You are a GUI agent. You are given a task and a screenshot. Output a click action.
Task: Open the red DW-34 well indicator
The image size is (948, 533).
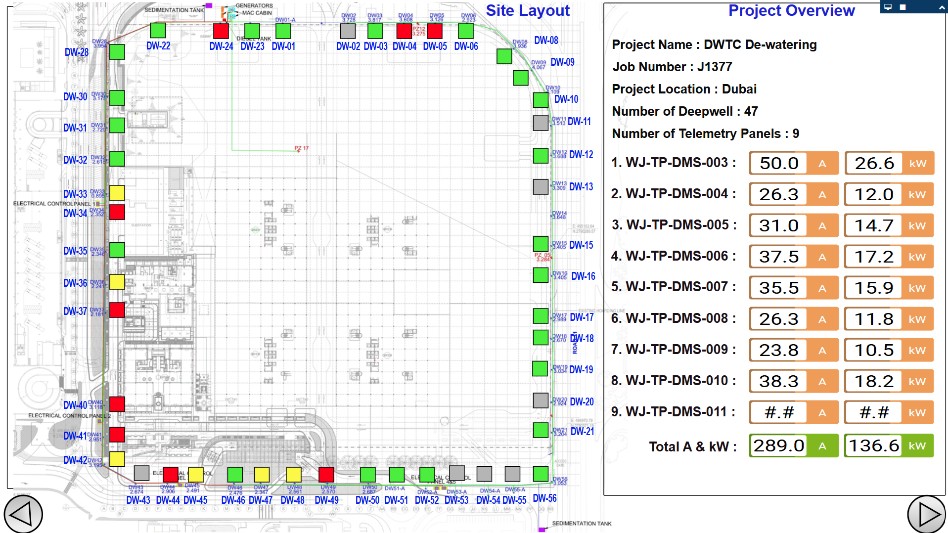pyautogui.click(x=117, y=212)
